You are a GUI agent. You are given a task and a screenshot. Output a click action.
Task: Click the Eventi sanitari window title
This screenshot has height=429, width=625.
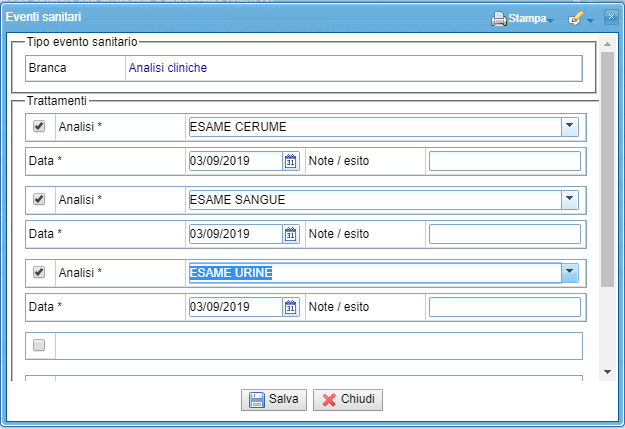[x=43, y=17]
